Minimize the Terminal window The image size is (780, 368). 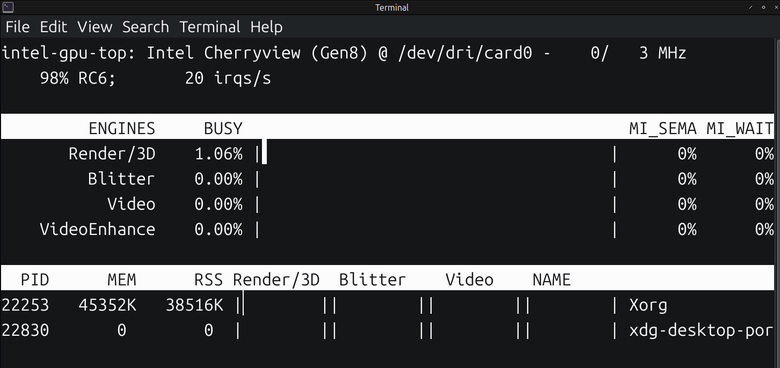[x=751, y=7]
